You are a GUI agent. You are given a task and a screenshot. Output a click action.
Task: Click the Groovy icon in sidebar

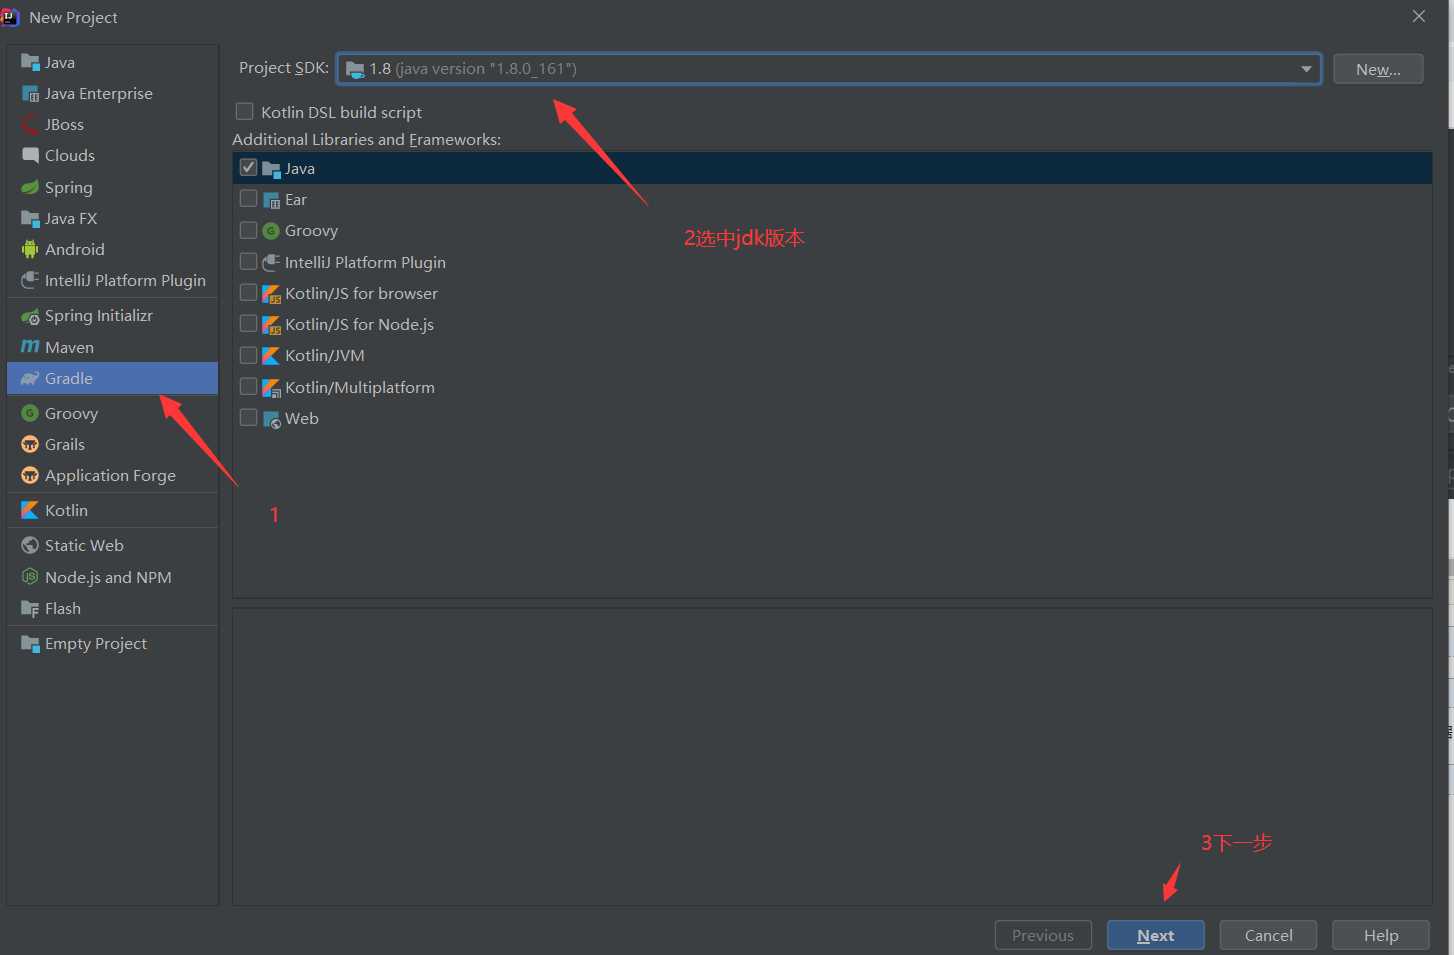point(30,413)
